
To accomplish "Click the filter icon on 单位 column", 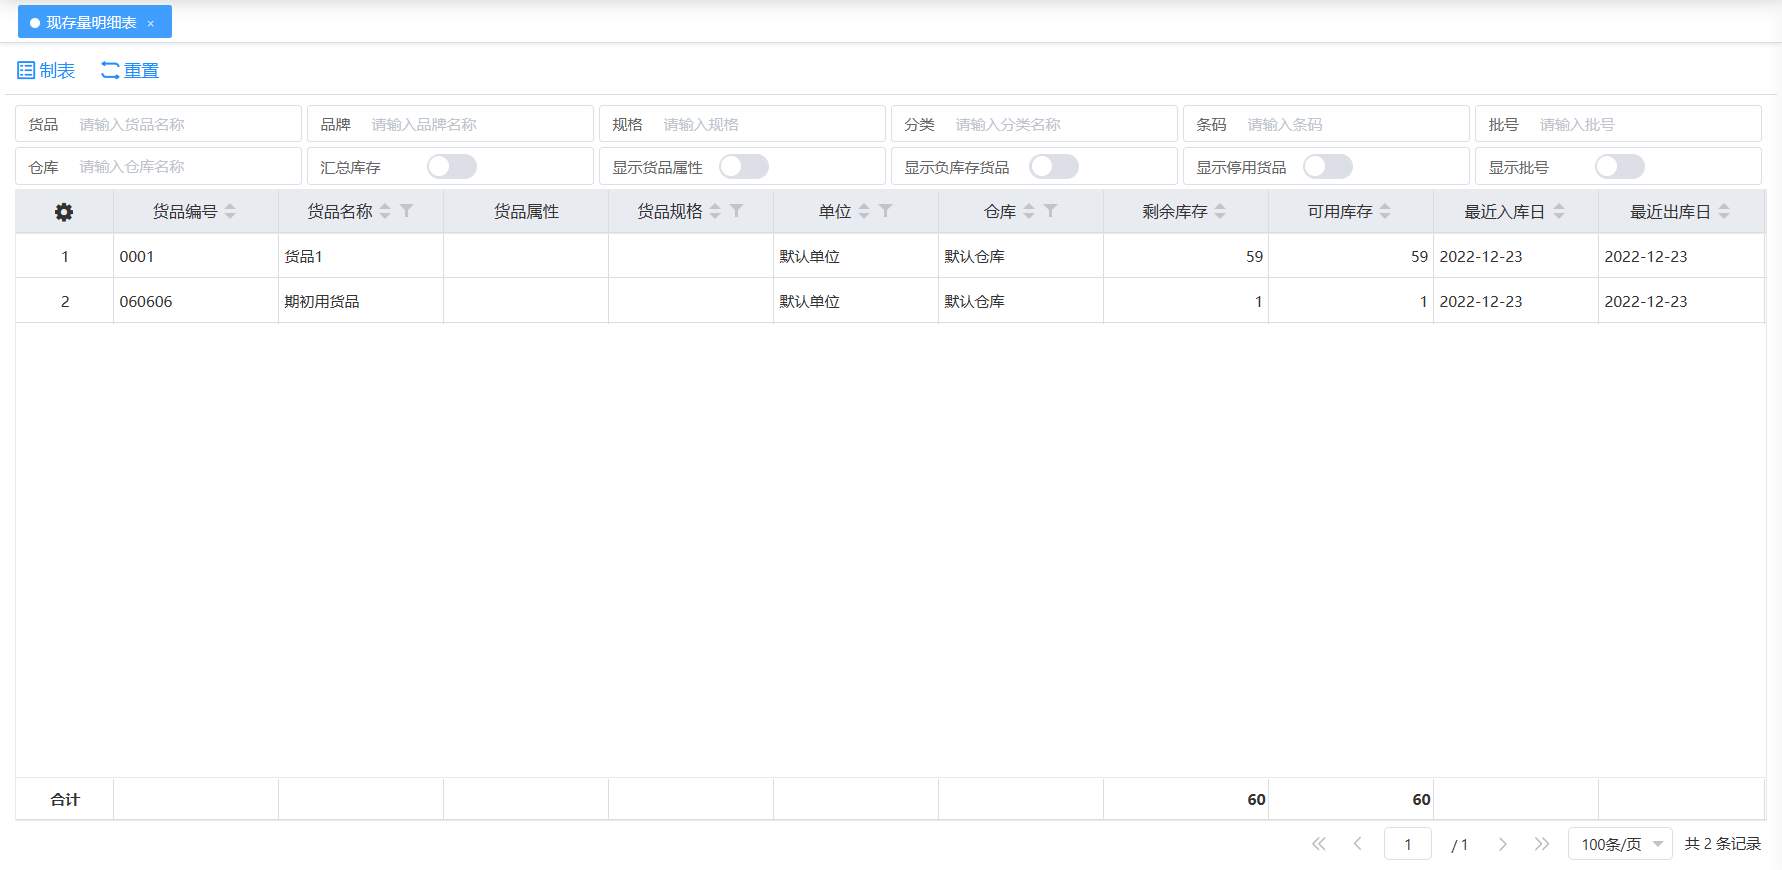I will click(x=886, y=211).
